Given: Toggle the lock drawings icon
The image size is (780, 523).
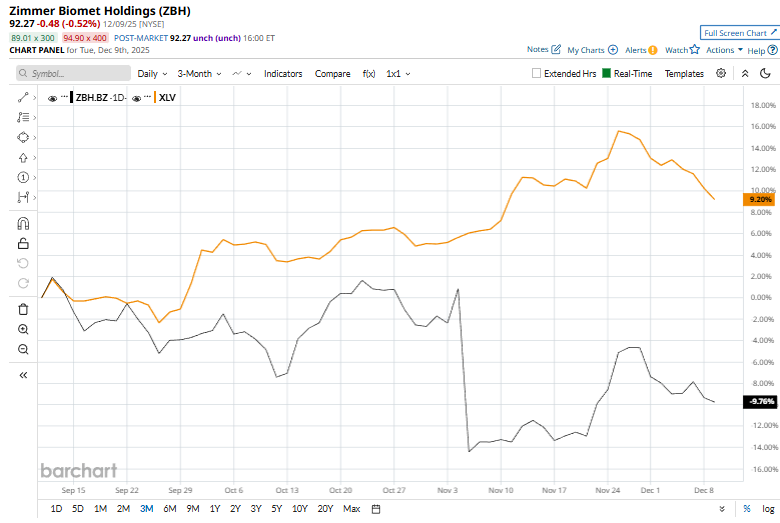Looking at the screenshot, I should 23,243.
